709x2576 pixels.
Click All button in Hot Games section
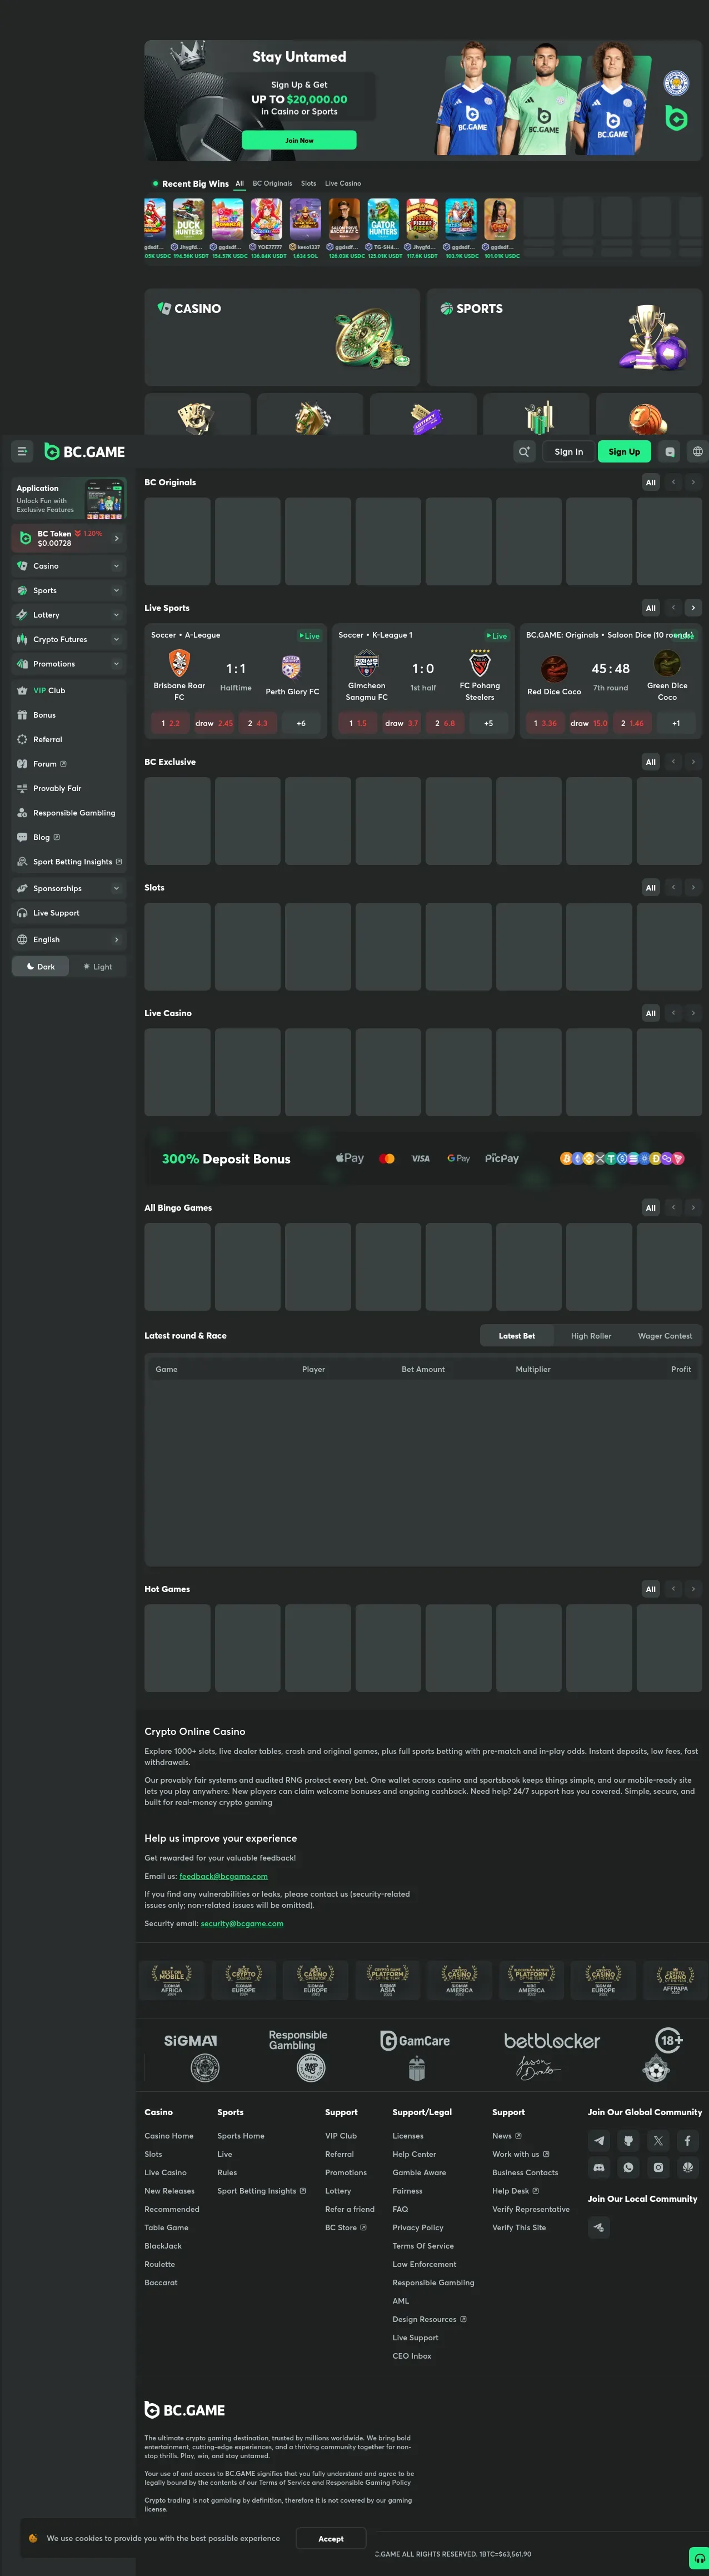click(x=651, y=1589)
